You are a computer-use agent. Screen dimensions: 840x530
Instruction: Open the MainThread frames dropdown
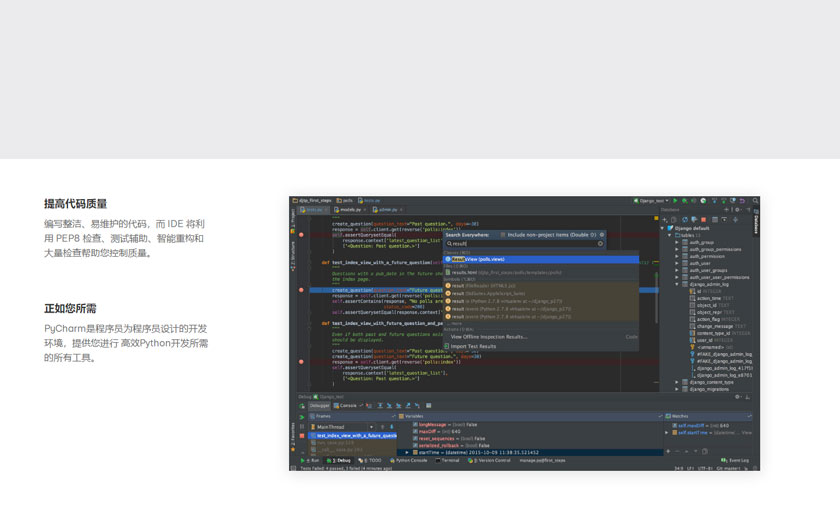tap(371, 427)
